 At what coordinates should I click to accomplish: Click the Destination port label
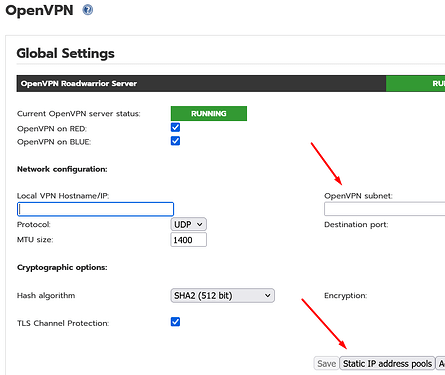click(x=356, y=225)
